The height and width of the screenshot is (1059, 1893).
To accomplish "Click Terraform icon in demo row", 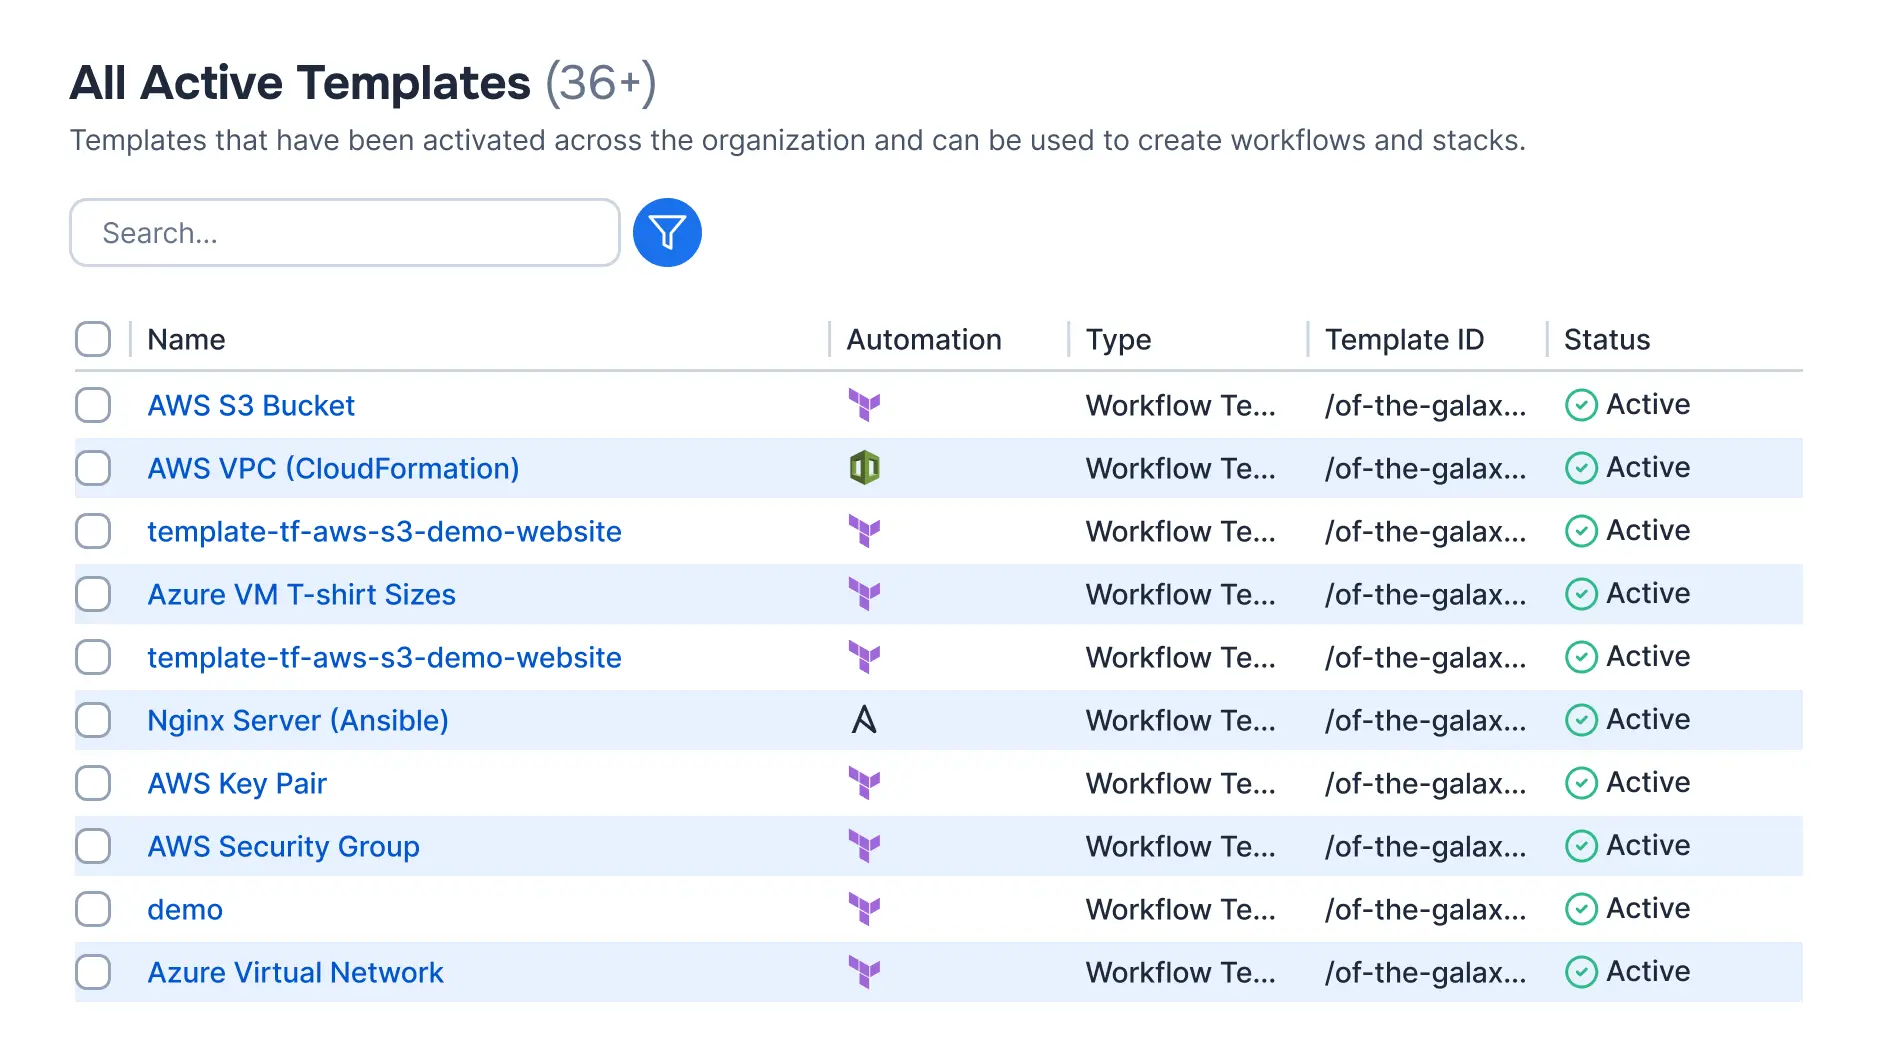I will pyautogui.click(x=864, y=909).
